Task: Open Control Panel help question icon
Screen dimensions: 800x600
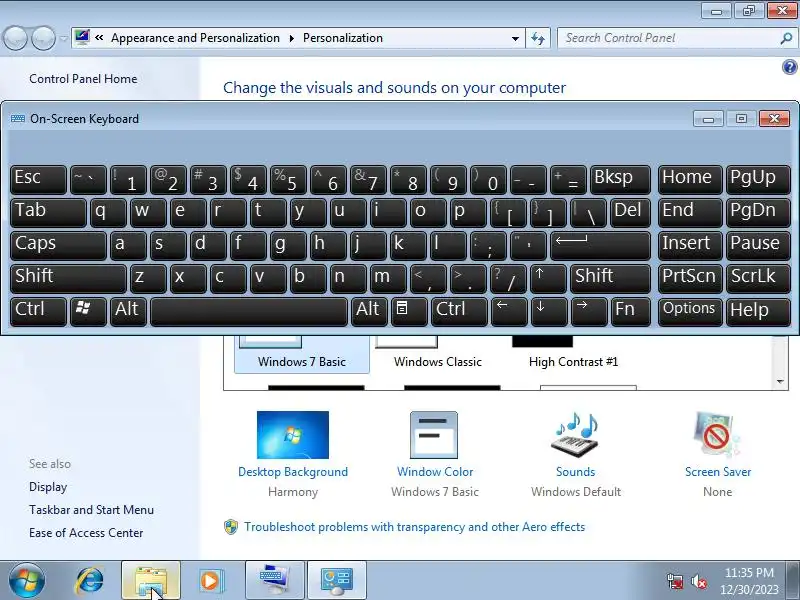Action: click(x=789, y=67)
